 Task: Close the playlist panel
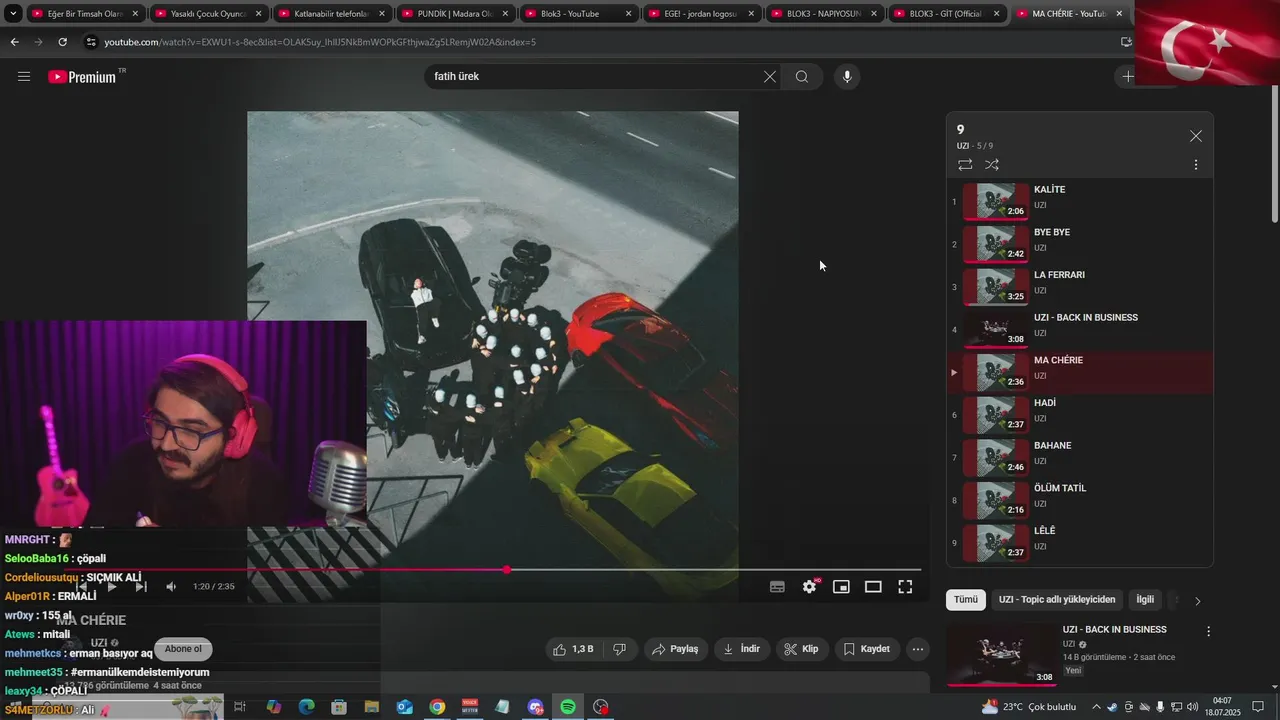[x=1196, y=136]
